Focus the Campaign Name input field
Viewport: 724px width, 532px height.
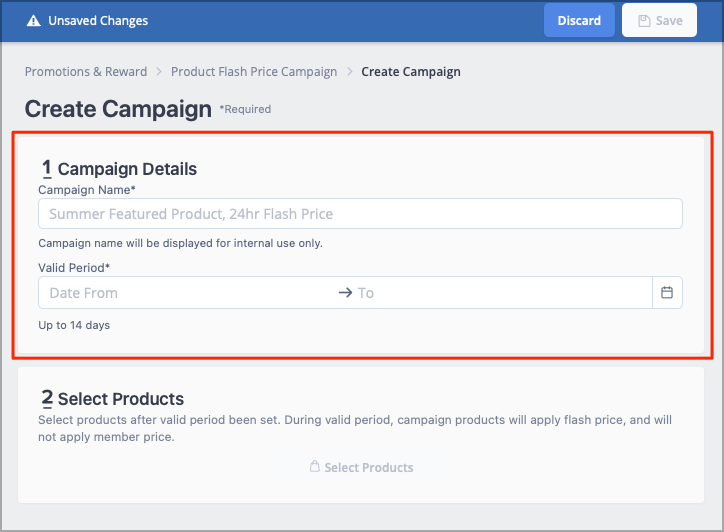[x=360, y=213]
